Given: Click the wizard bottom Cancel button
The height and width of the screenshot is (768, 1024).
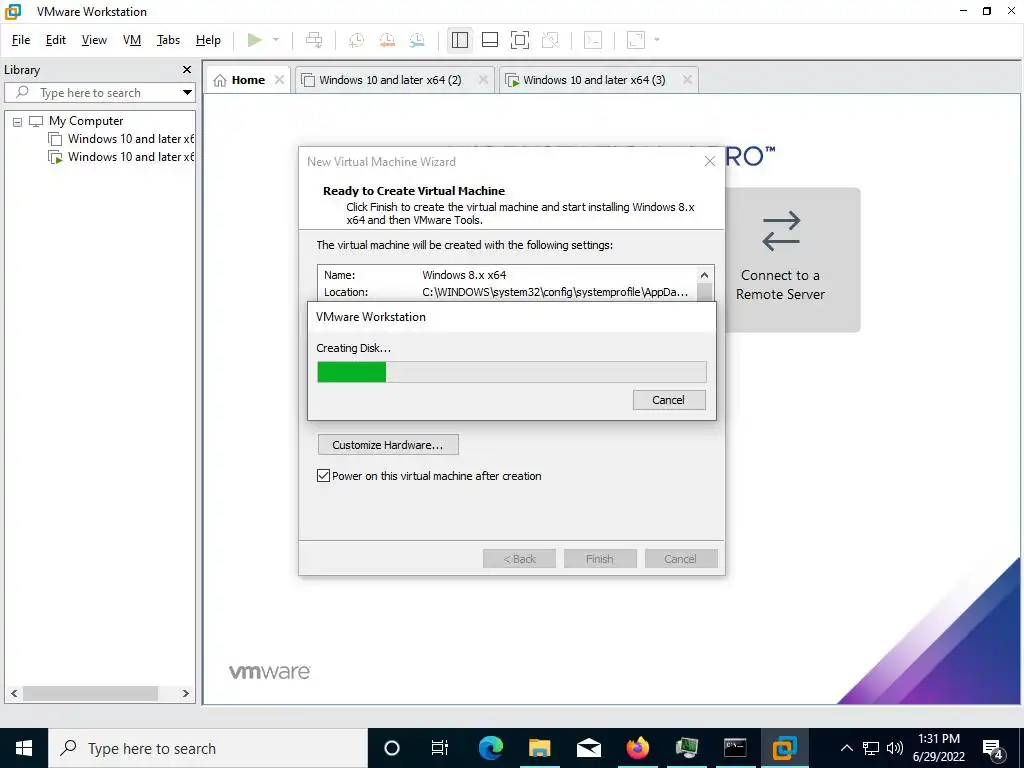Looking at the screenshot, I should [680, 559].
